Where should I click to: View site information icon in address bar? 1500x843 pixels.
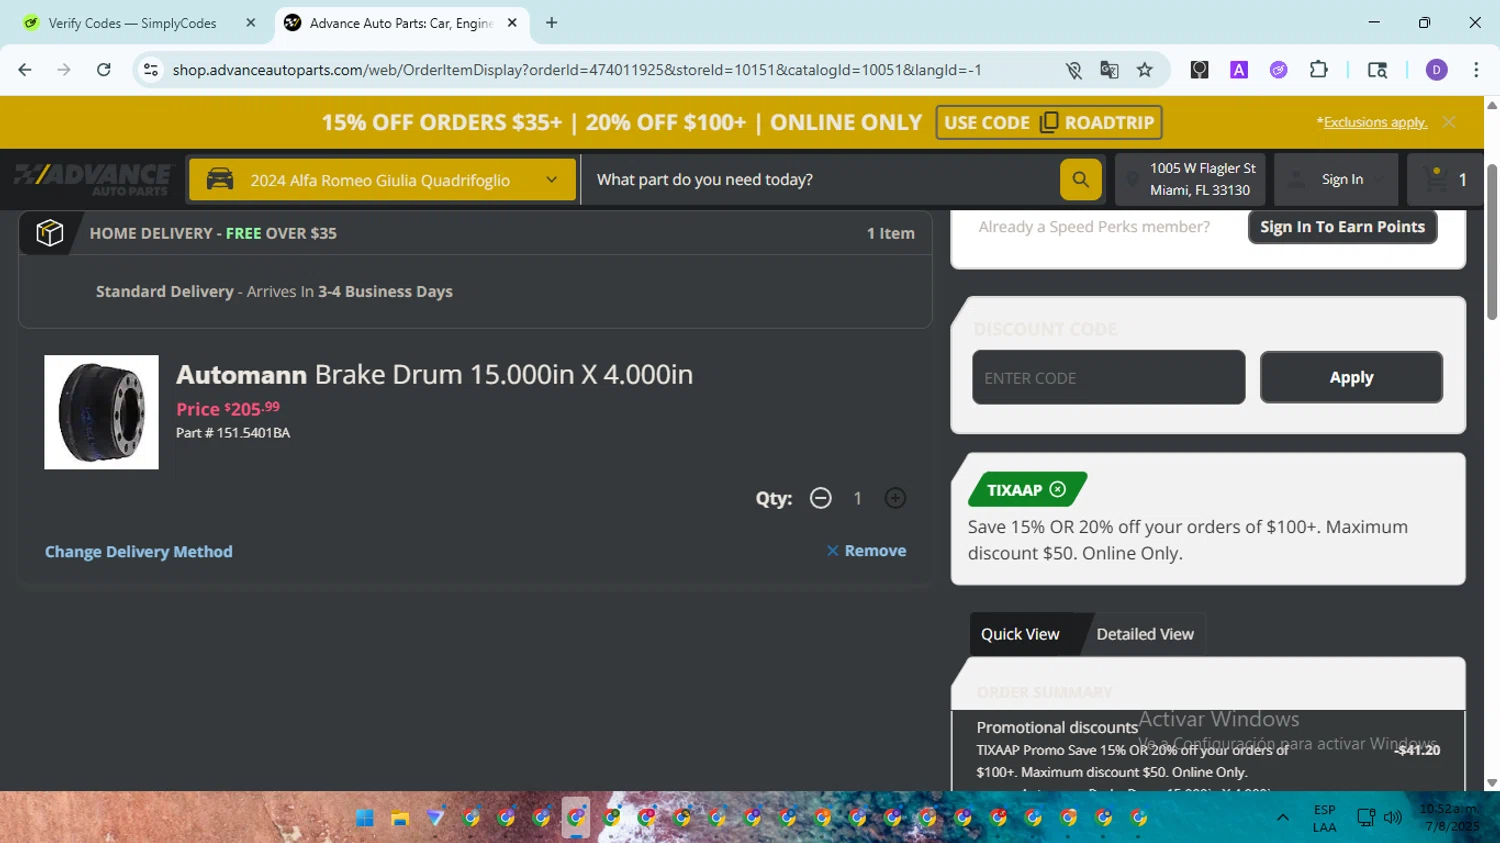(x=151, y=70)
